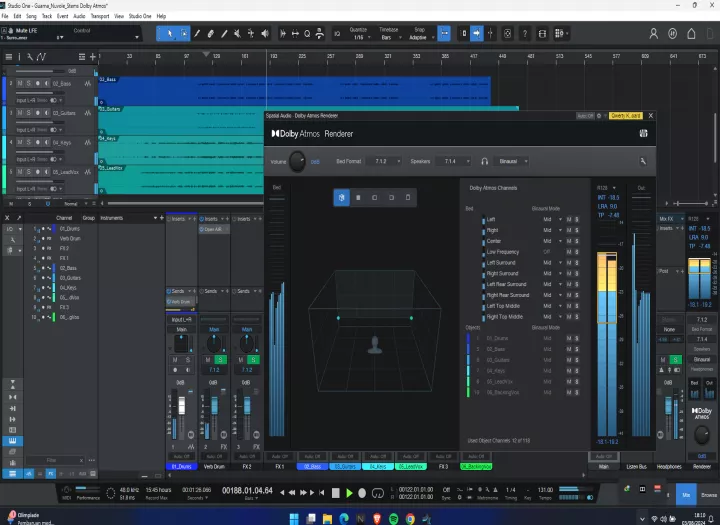Adjust the 01_Drums channel fader
Screen dimensions: 720x525
click(x=182, y=406)
